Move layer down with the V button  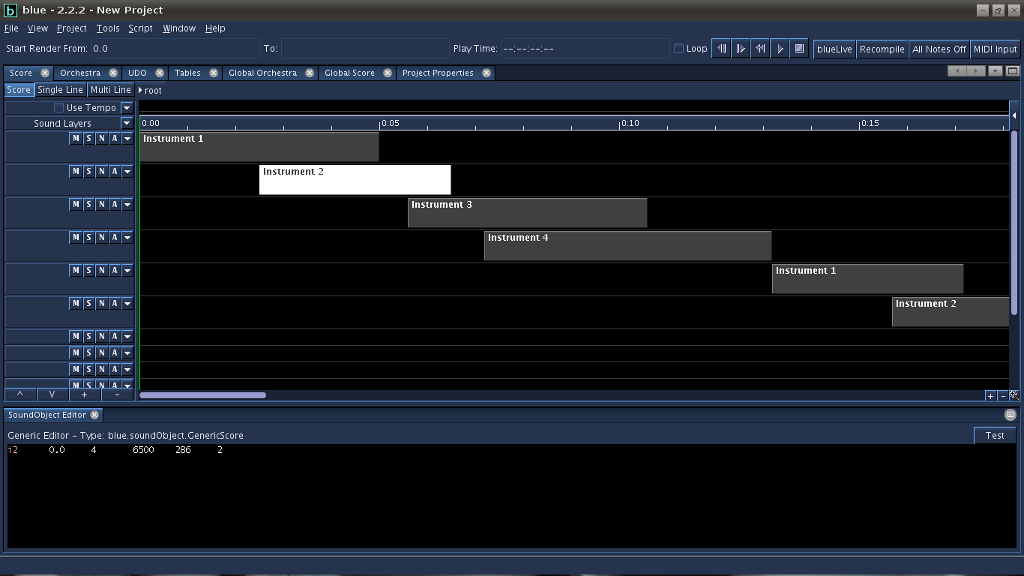52,395
